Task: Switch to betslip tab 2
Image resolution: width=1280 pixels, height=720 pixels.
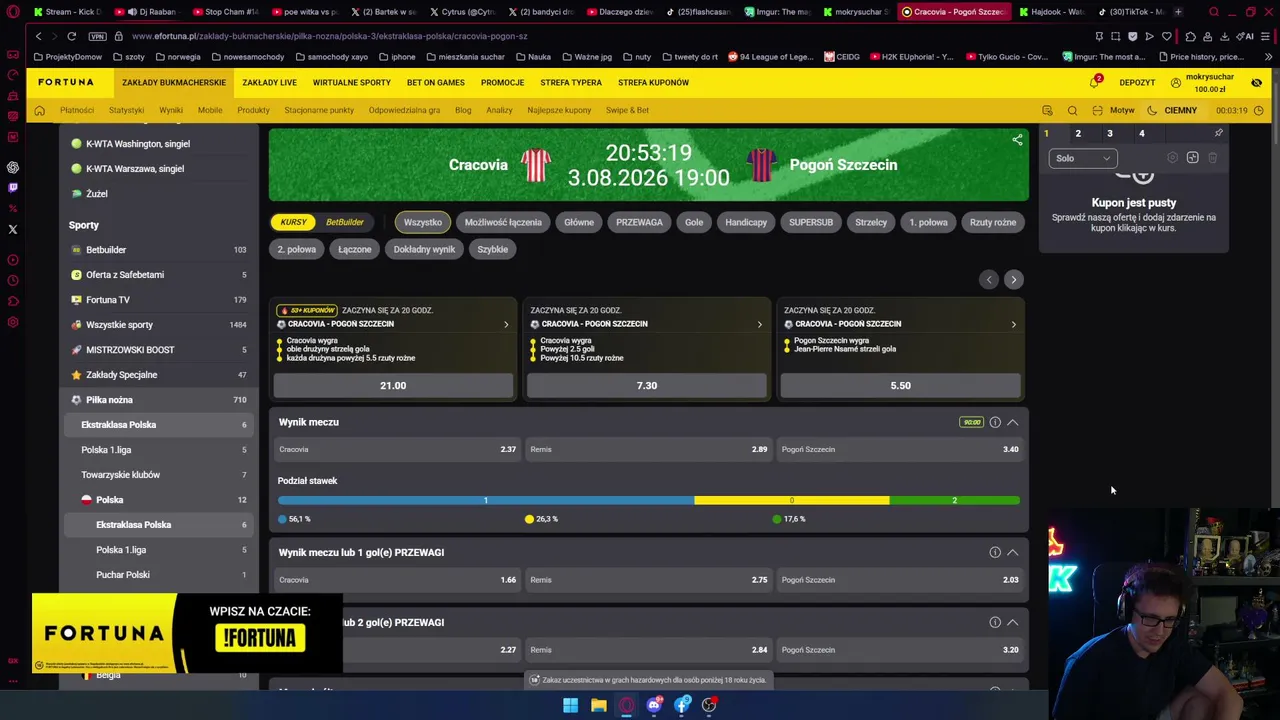Action: (1078, 133)
